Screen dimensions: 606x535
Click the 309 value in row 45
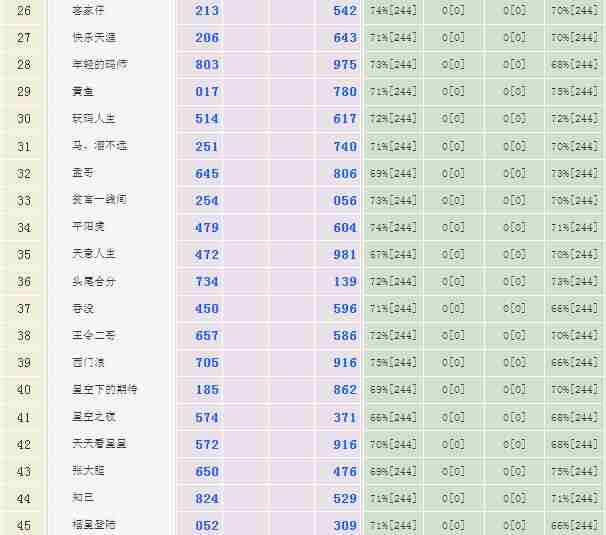[x=345, y=525]
